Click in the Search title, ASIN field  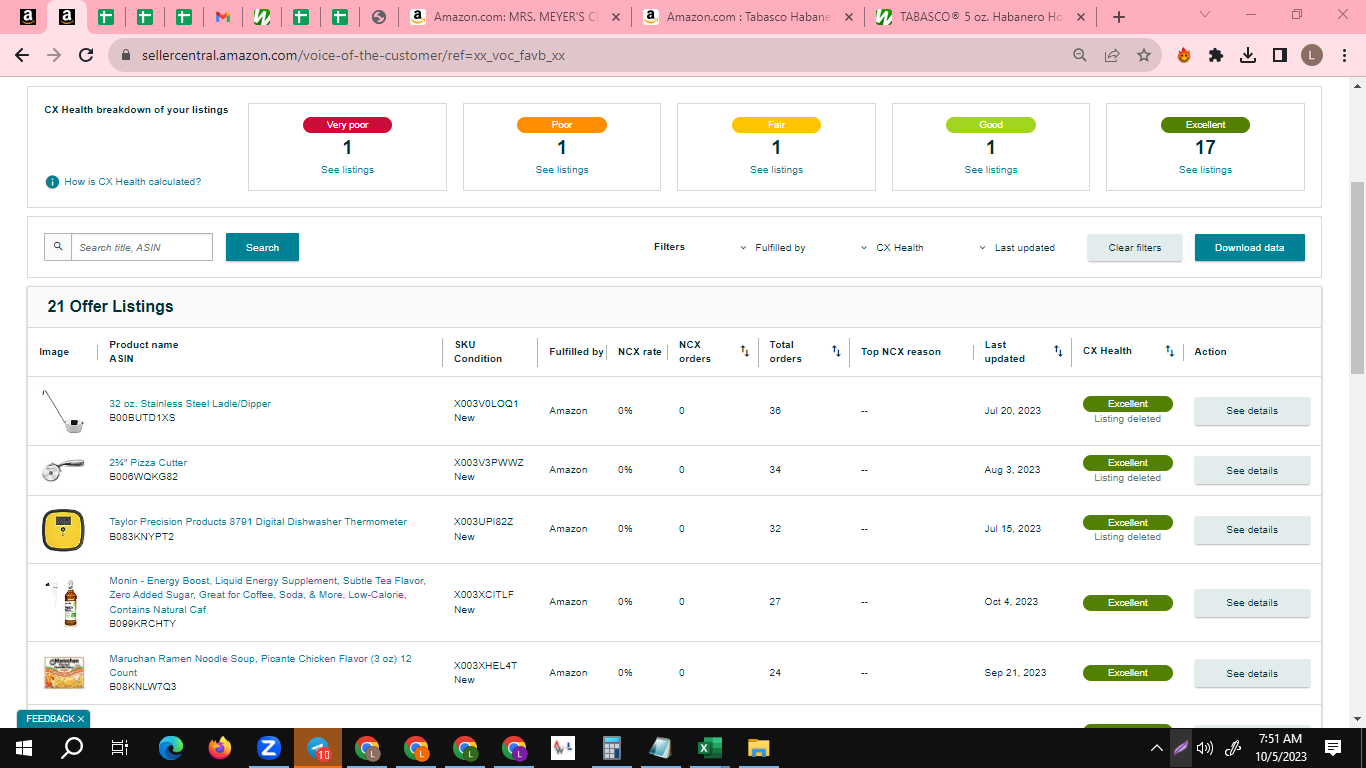point(142,247)
